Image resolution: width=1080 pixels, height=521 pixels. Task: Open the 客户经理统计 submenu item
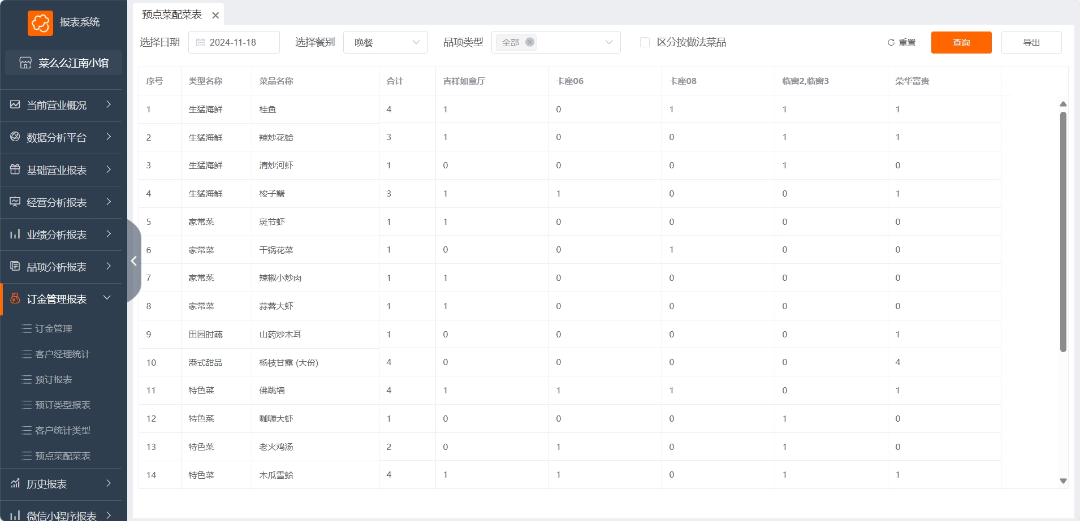click(x=63, y=354)
